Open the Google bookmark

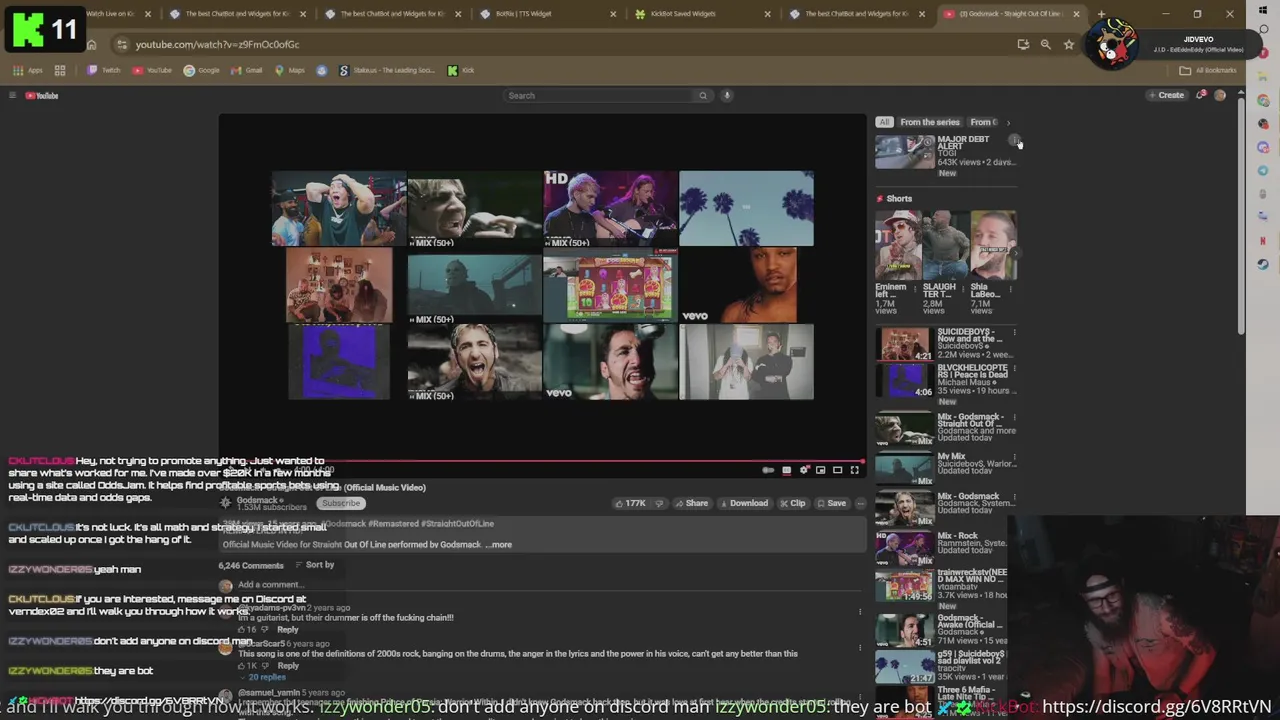point(202,70)
